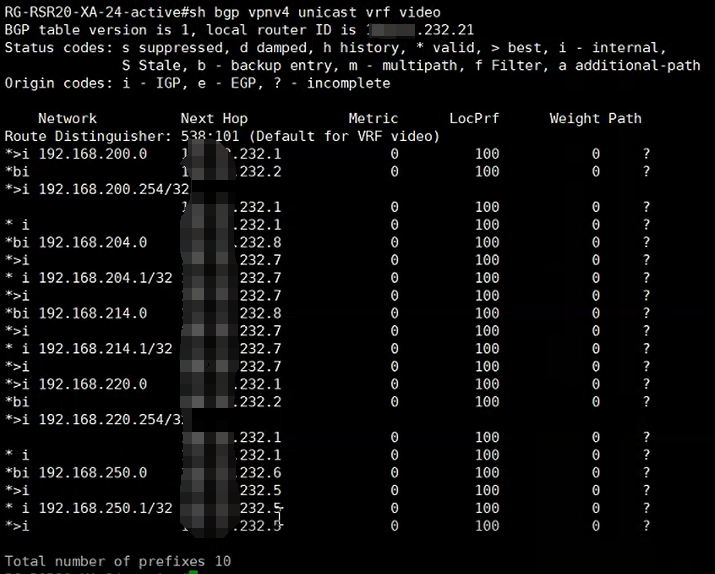Click the 'LocPrf' column header
Viewport: 715px width, 574px height.
(x=474, y=118)
